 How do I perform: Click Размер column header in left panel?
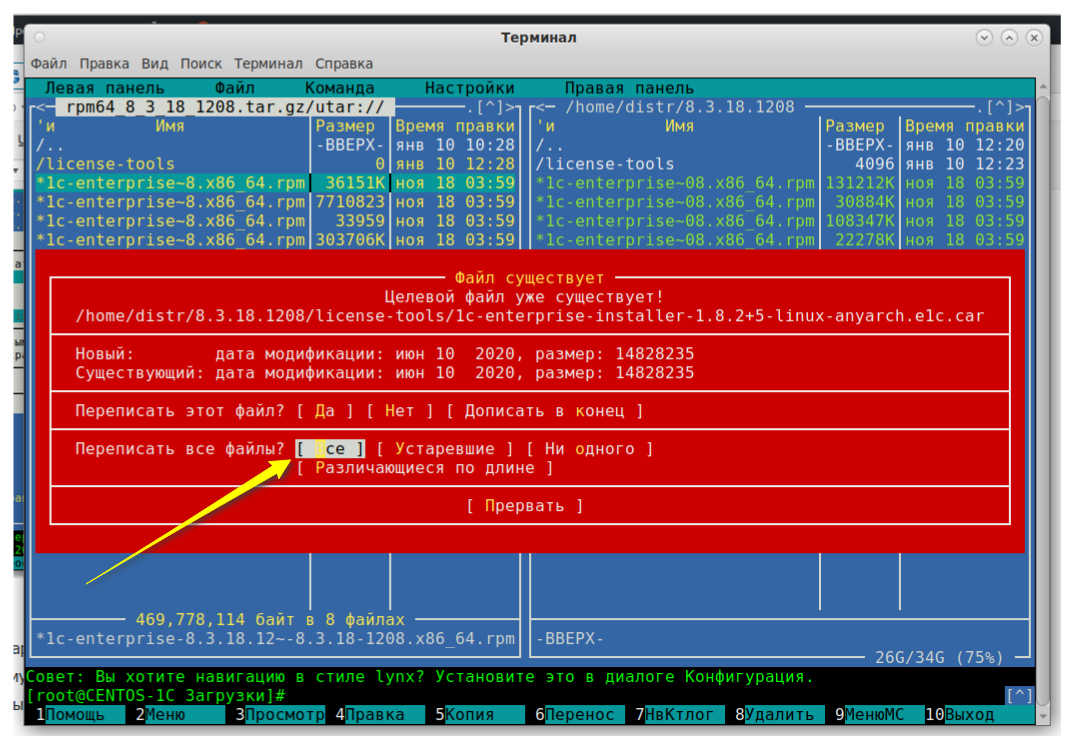click(x=345, y=126)
